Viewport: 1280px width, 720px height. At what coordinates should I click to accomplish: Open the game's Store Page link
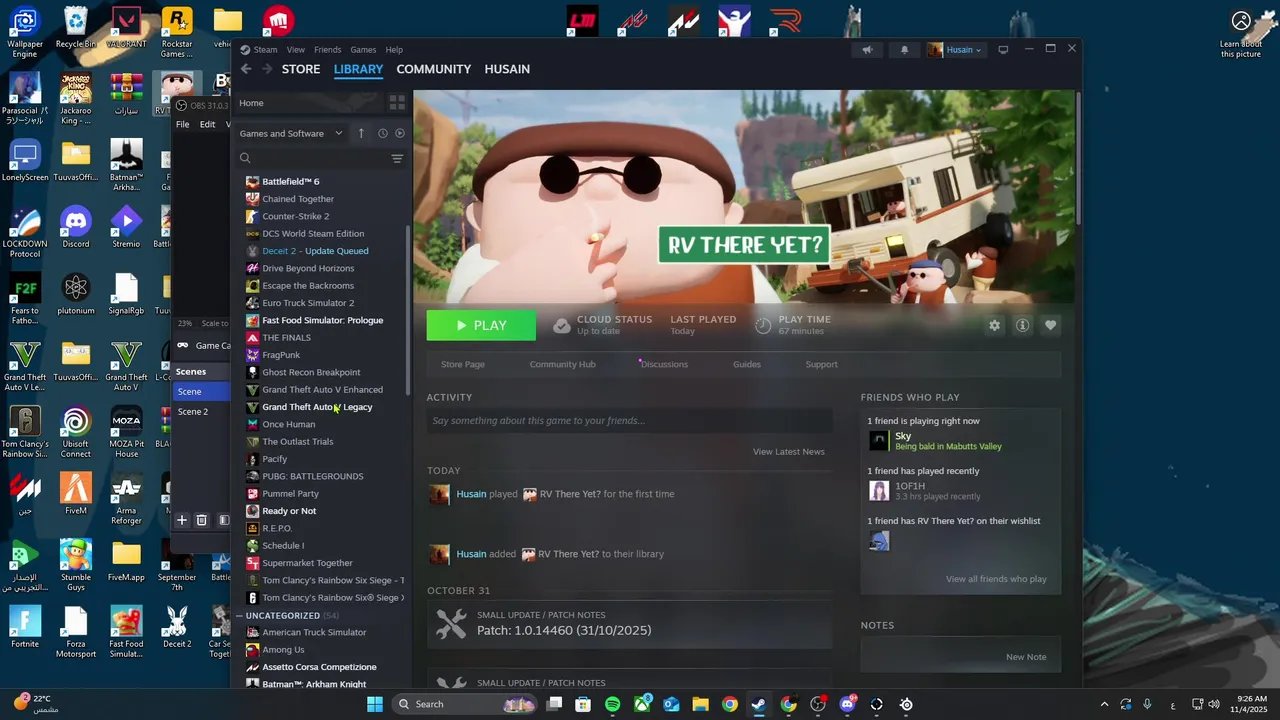pyautogui.click(x=463, y=364)
